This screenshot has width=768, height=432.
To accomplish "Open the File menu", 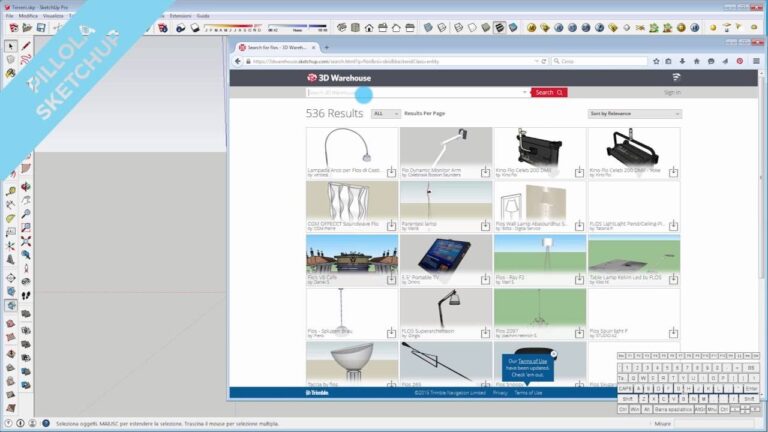I will (9, 16).
